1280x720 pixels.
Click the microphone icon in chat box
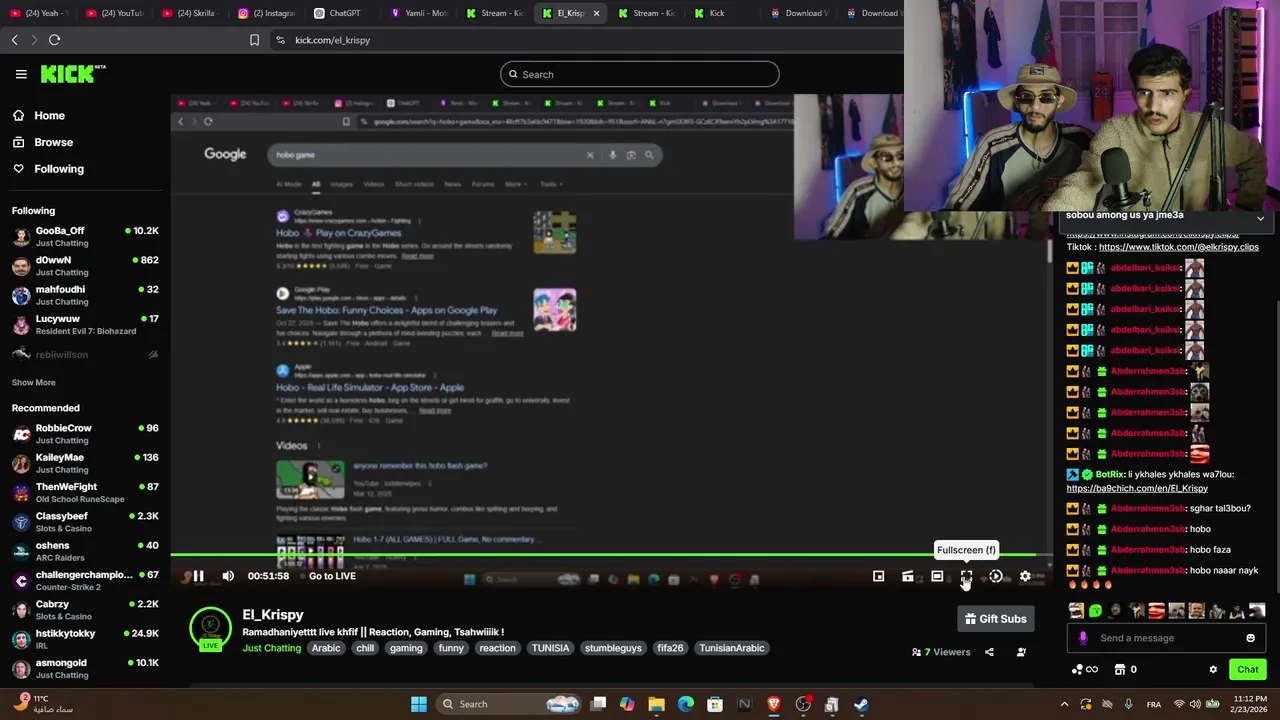1083,638
